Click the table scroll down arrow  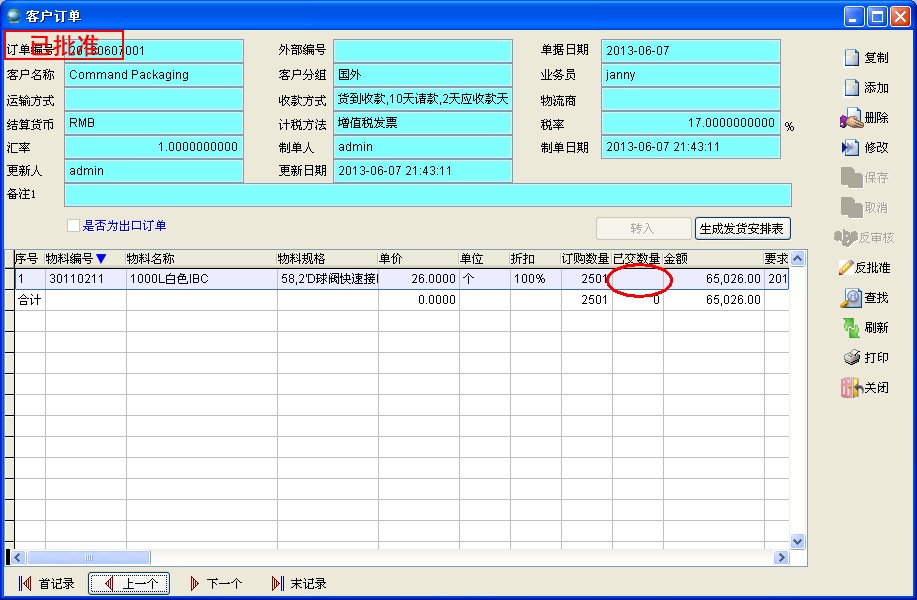[x=798, y=541]
